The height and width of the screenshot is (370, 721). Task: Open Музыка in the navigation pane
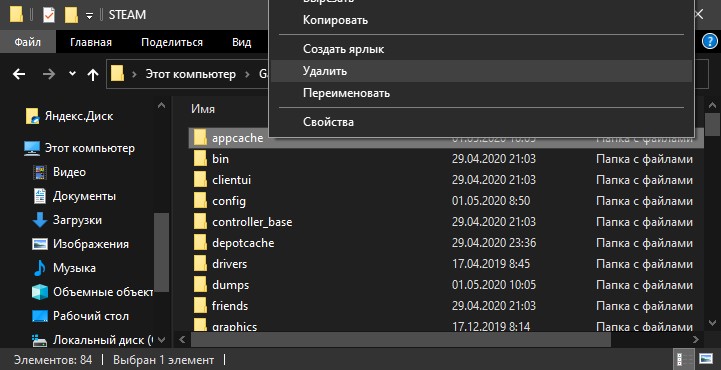pos(74,268)
